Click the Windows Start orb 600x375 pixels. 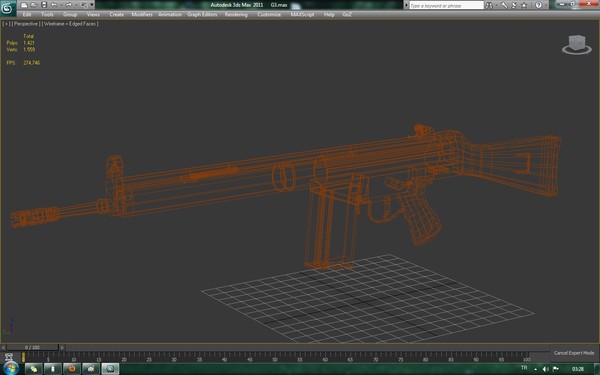coord(10,368)
